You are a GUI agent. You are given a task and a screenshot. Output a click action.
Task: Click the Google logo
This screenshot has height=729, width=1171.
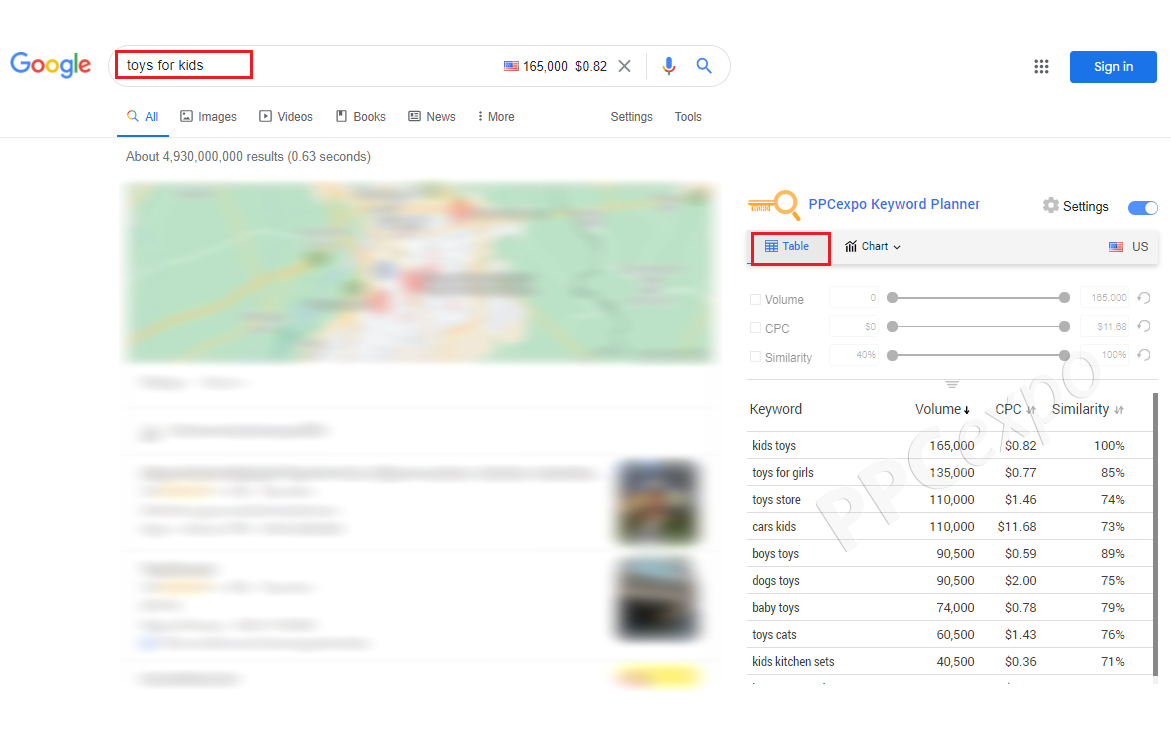coord(51,65)
